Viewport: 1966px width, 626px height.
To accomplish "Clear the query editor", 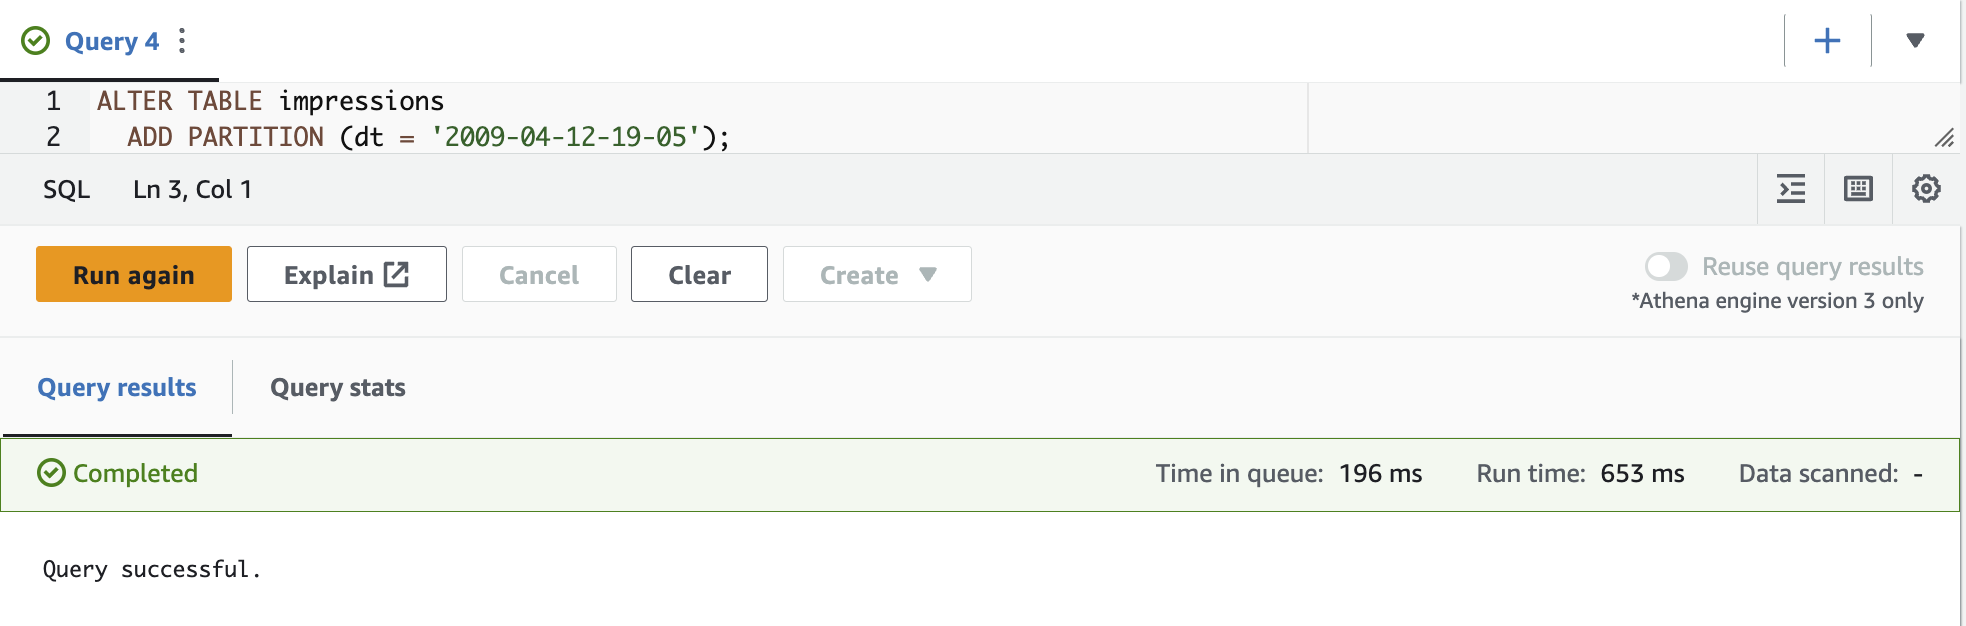I will (699, 274).
